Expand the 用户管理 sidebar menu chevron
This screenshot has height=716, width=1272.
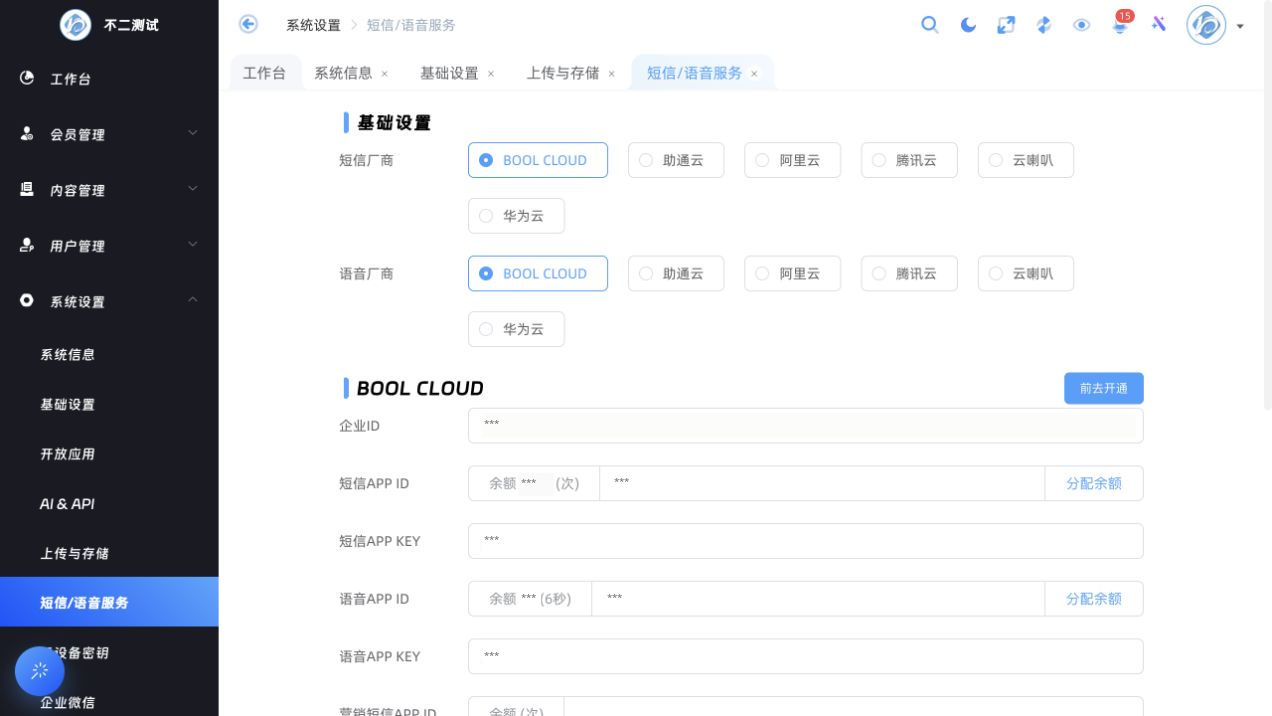click(x=193, y=244)
